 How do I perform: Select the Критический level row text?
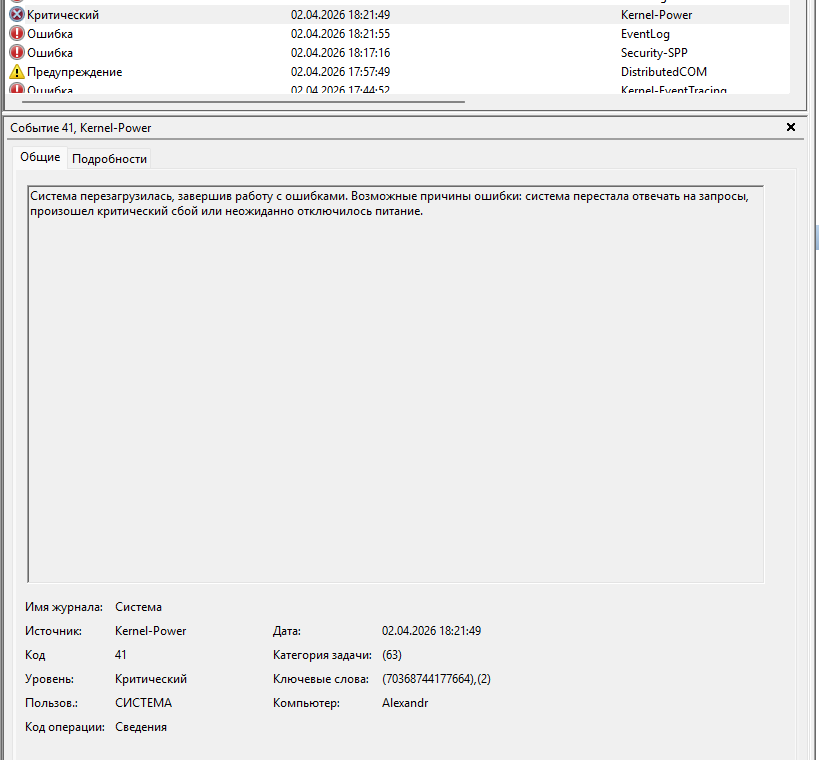tap(63, 15)
